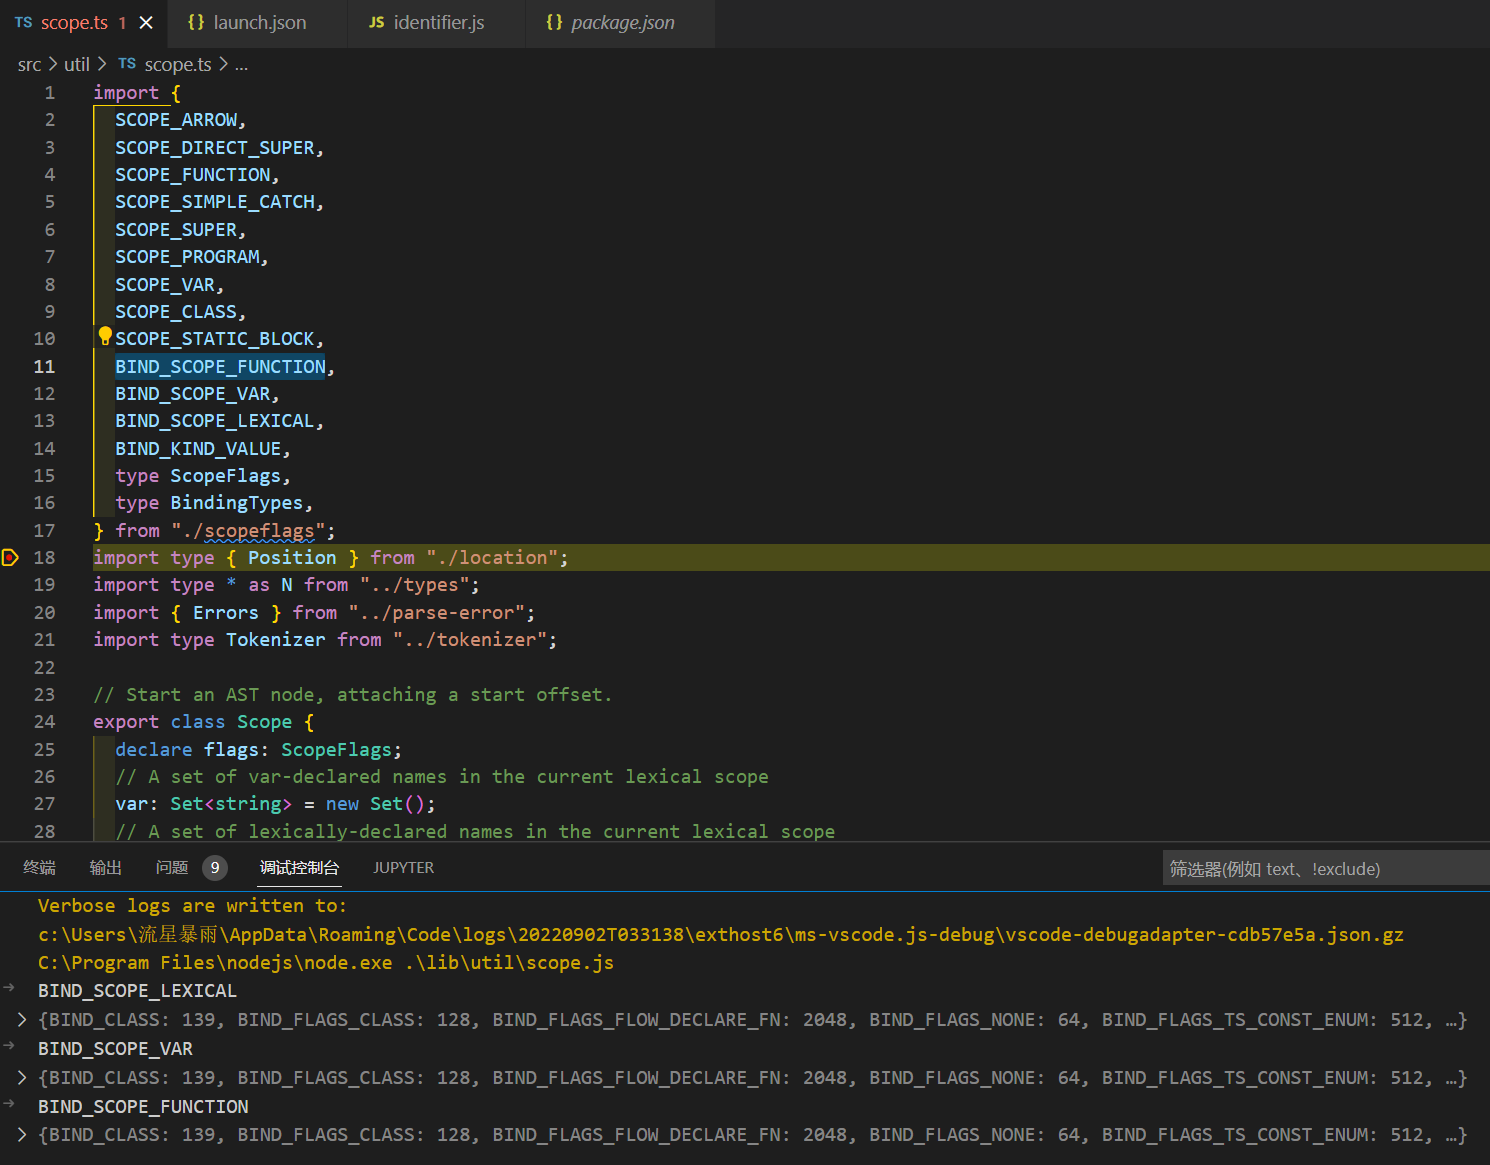This screenshot has width=1490, height=1165.
Task: Switch to the JUPYTER panel tab
Action: 403,868
